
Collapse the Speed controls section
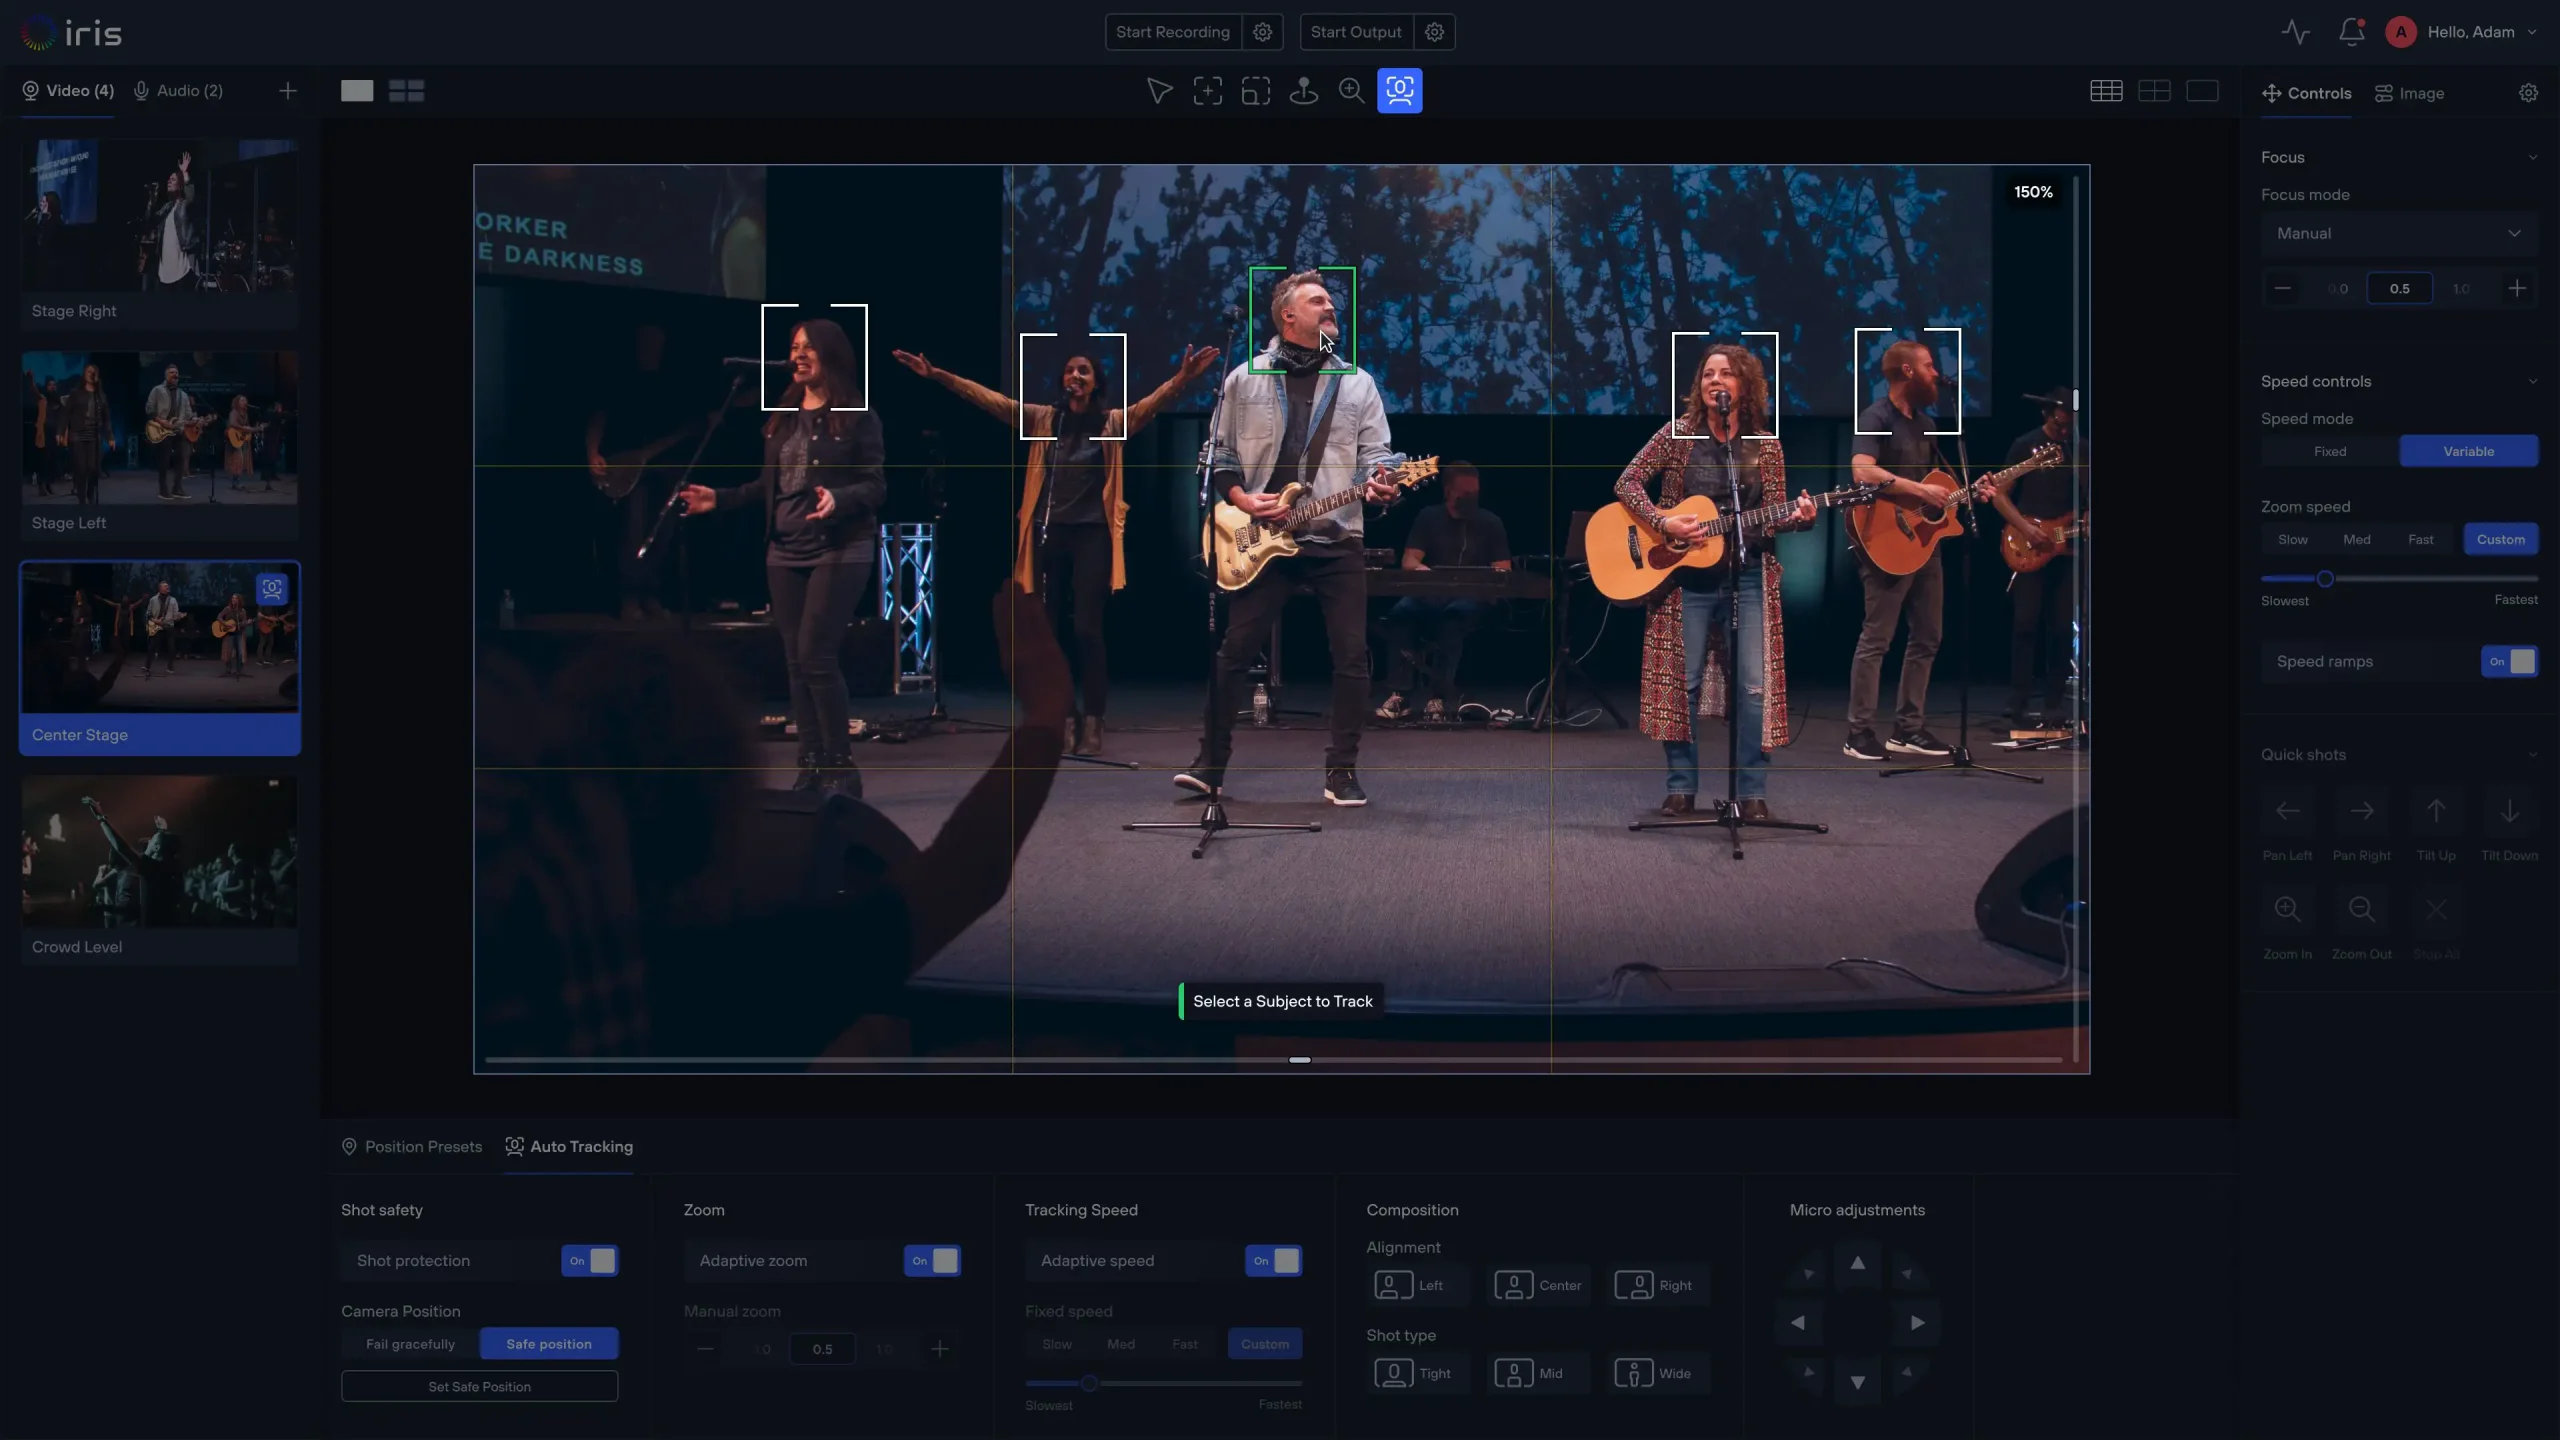pyautogui.click(x=2532, y=381)
